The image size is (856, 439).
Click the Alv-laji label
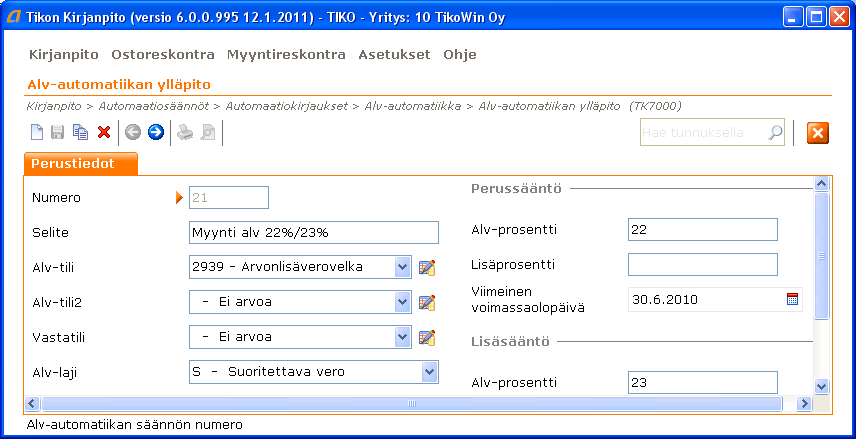click(x=55, y=373)
